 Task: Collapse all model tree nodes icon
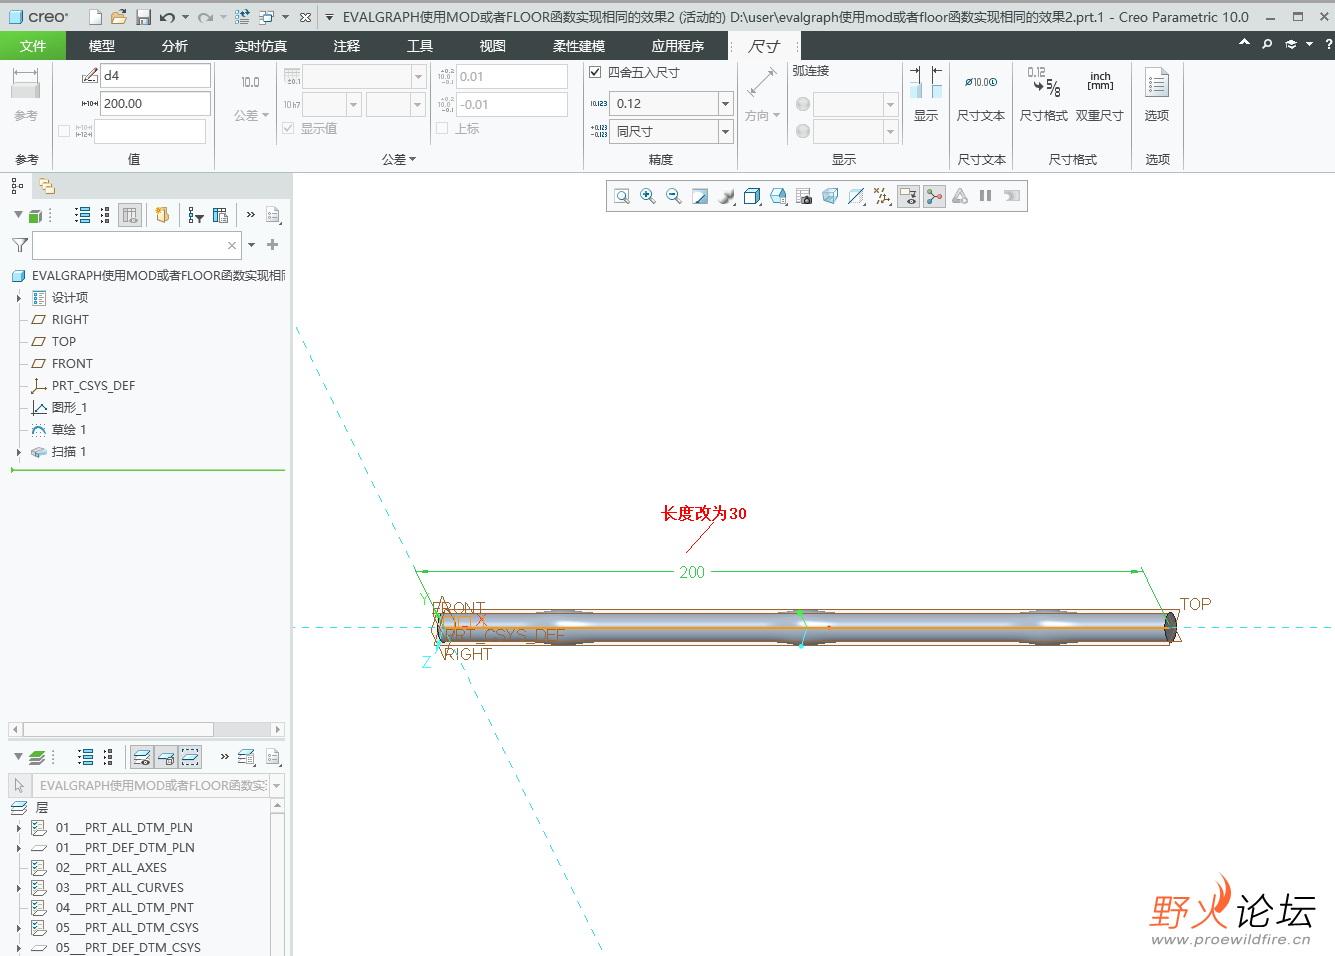pyautogui.click(x=106, y=215)
